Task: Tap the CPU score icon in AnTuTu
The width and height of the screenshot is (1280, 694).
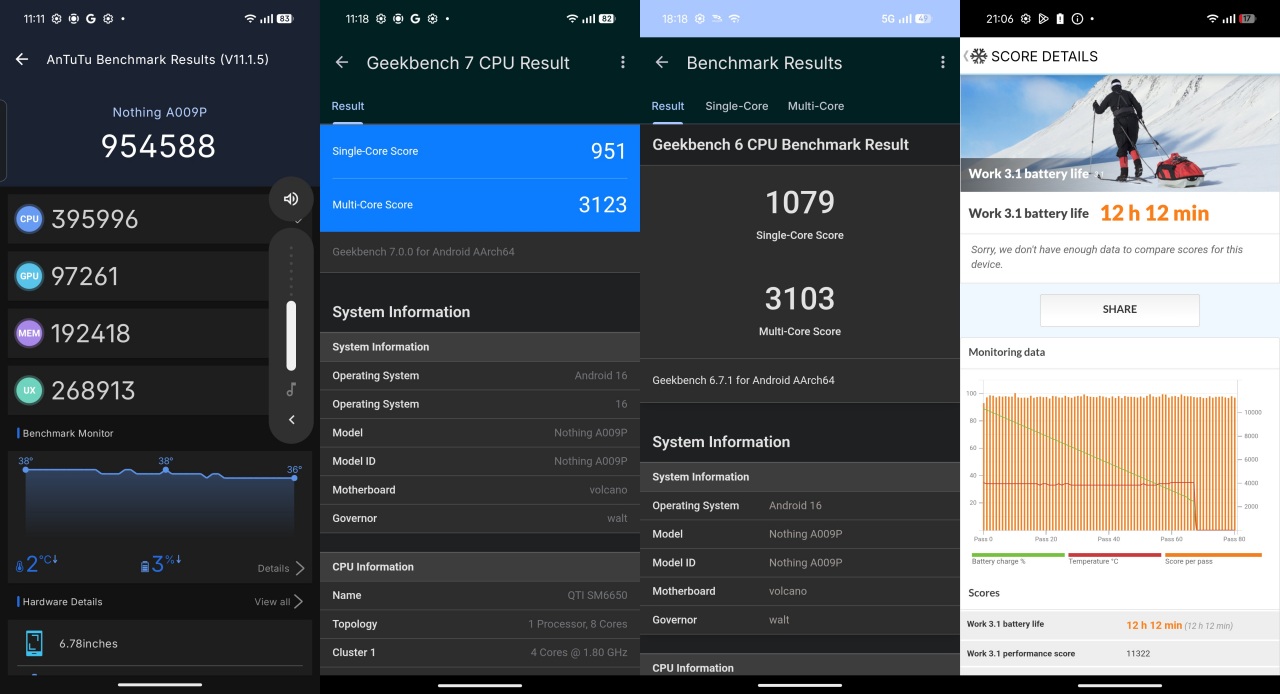Action: (29, 219)
